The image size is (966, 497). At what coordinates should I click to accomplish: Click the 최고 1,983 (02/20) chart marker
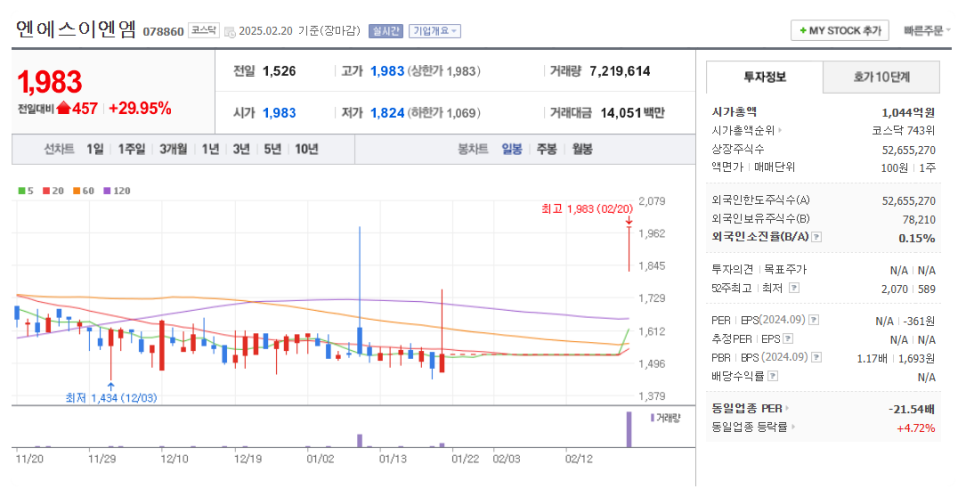tap(586, 209)
